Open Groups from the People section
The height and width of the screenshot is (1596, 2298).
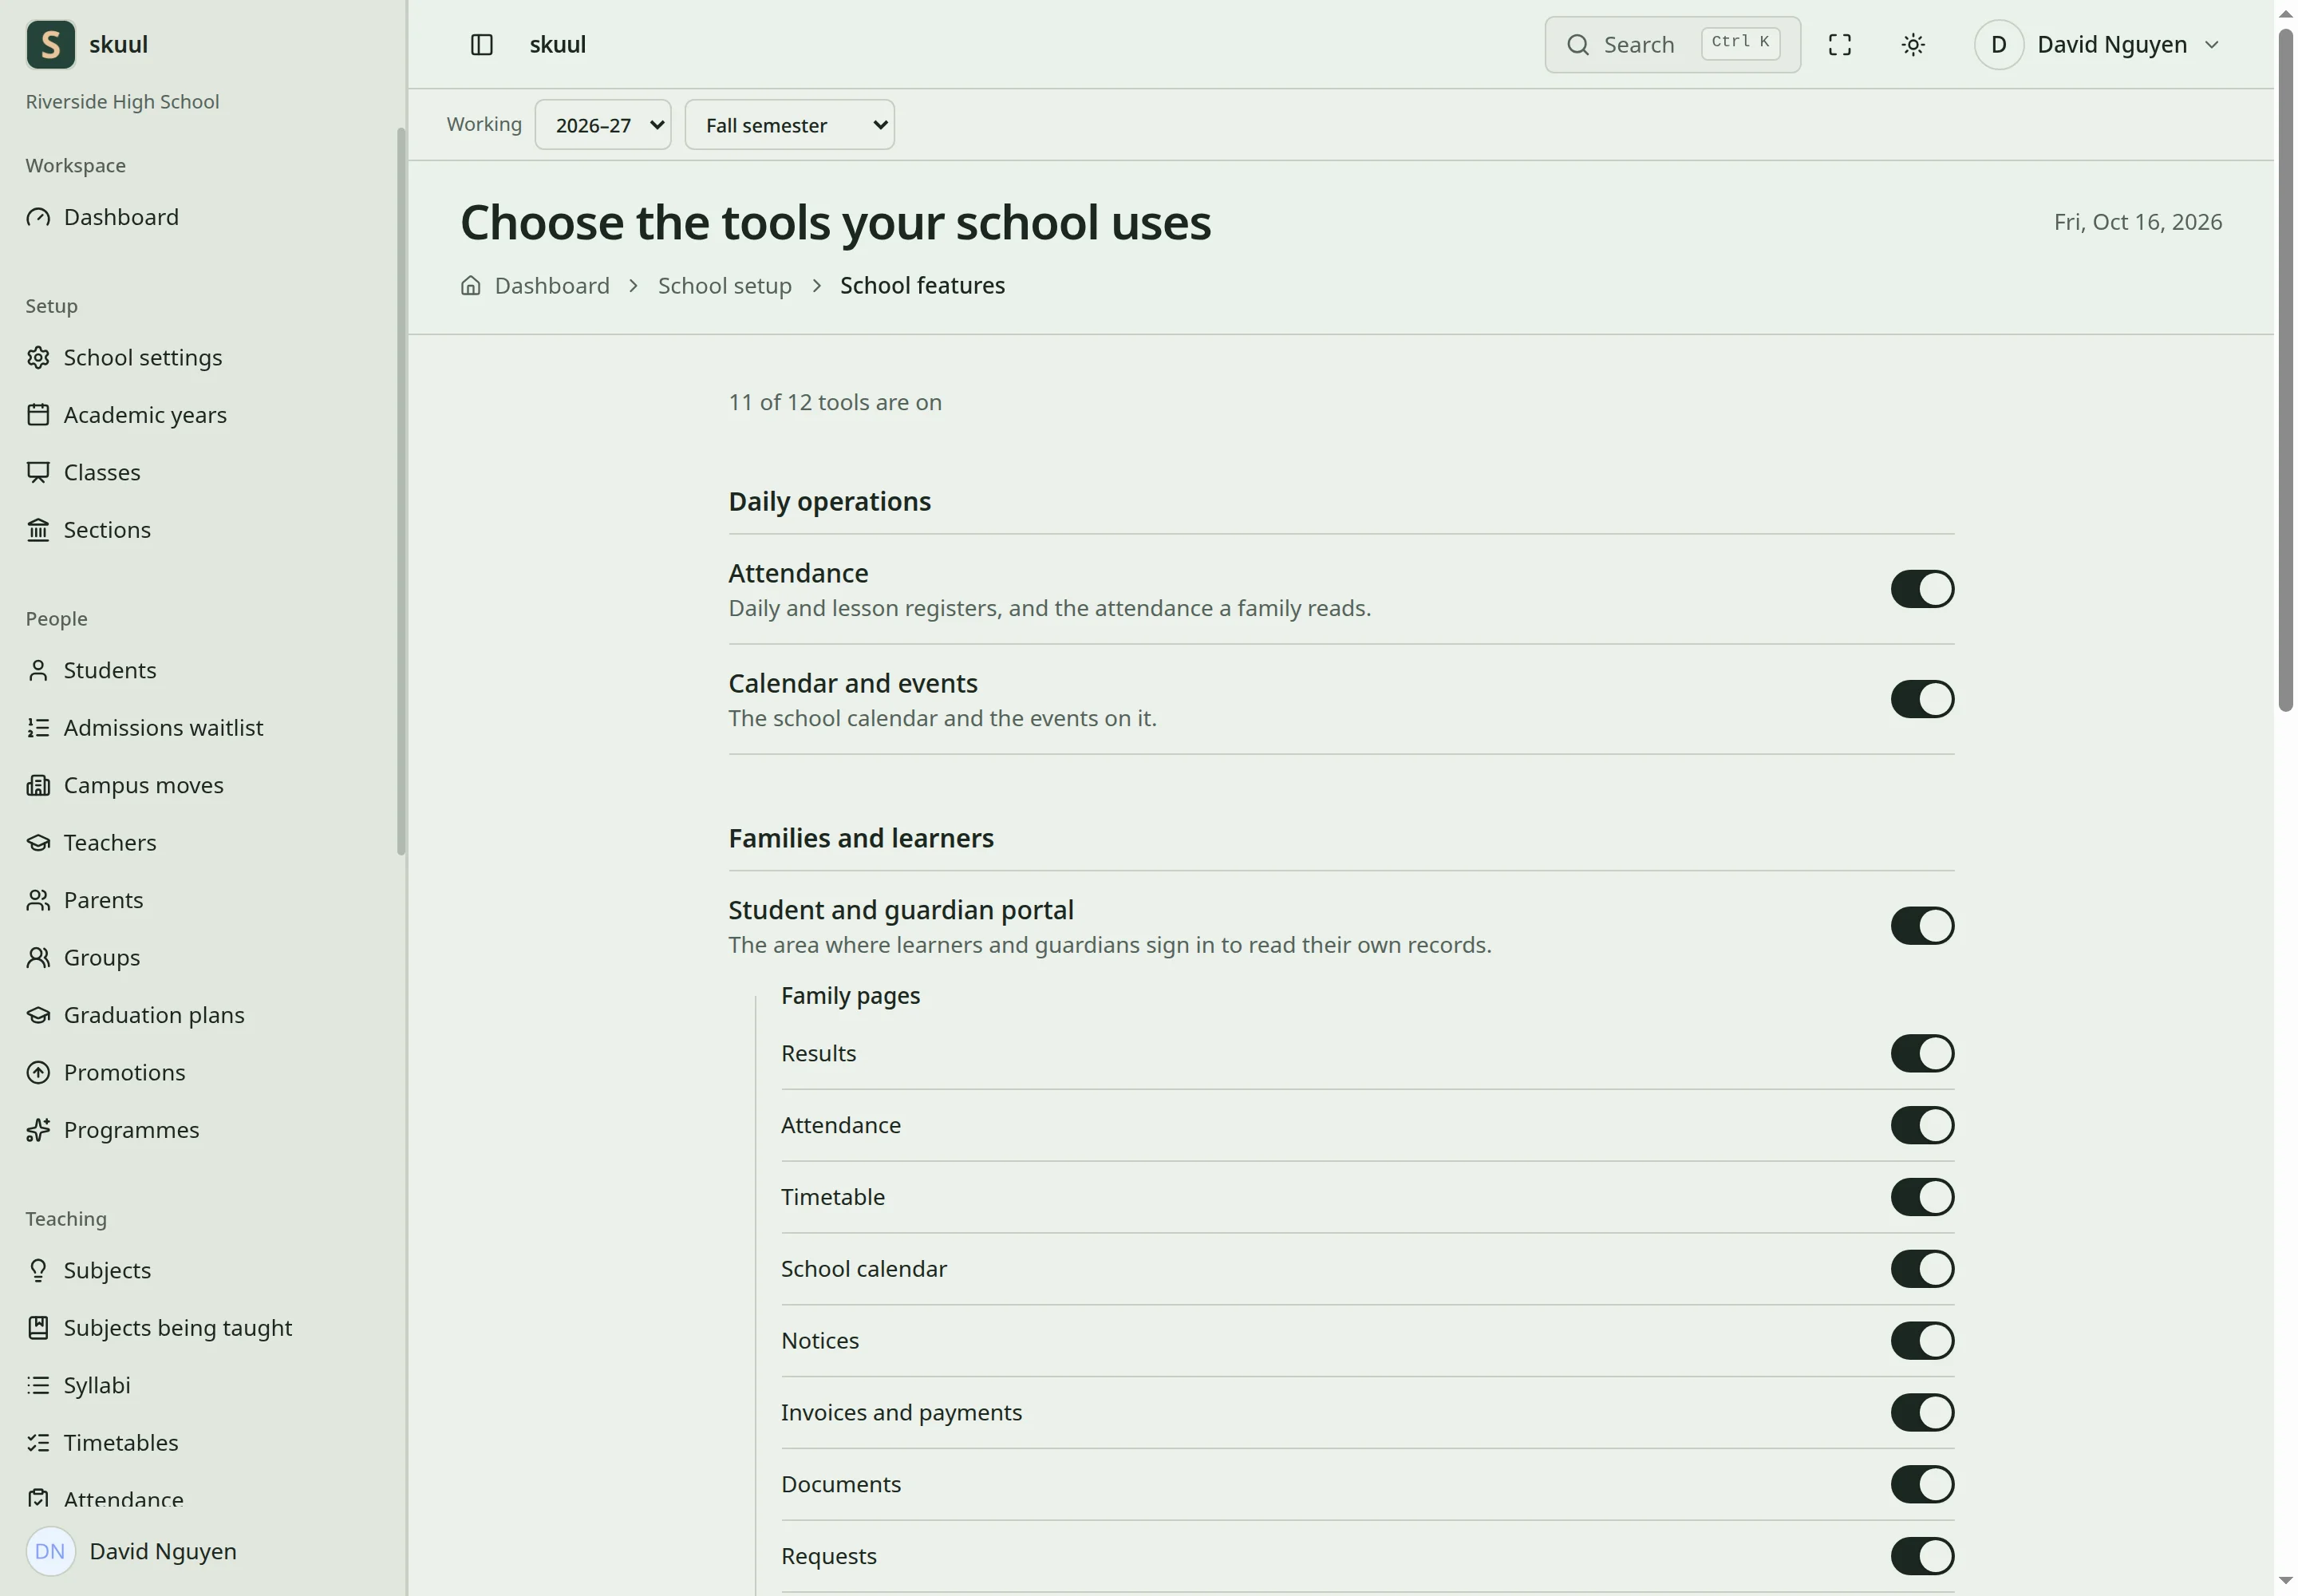coord(102,958)
